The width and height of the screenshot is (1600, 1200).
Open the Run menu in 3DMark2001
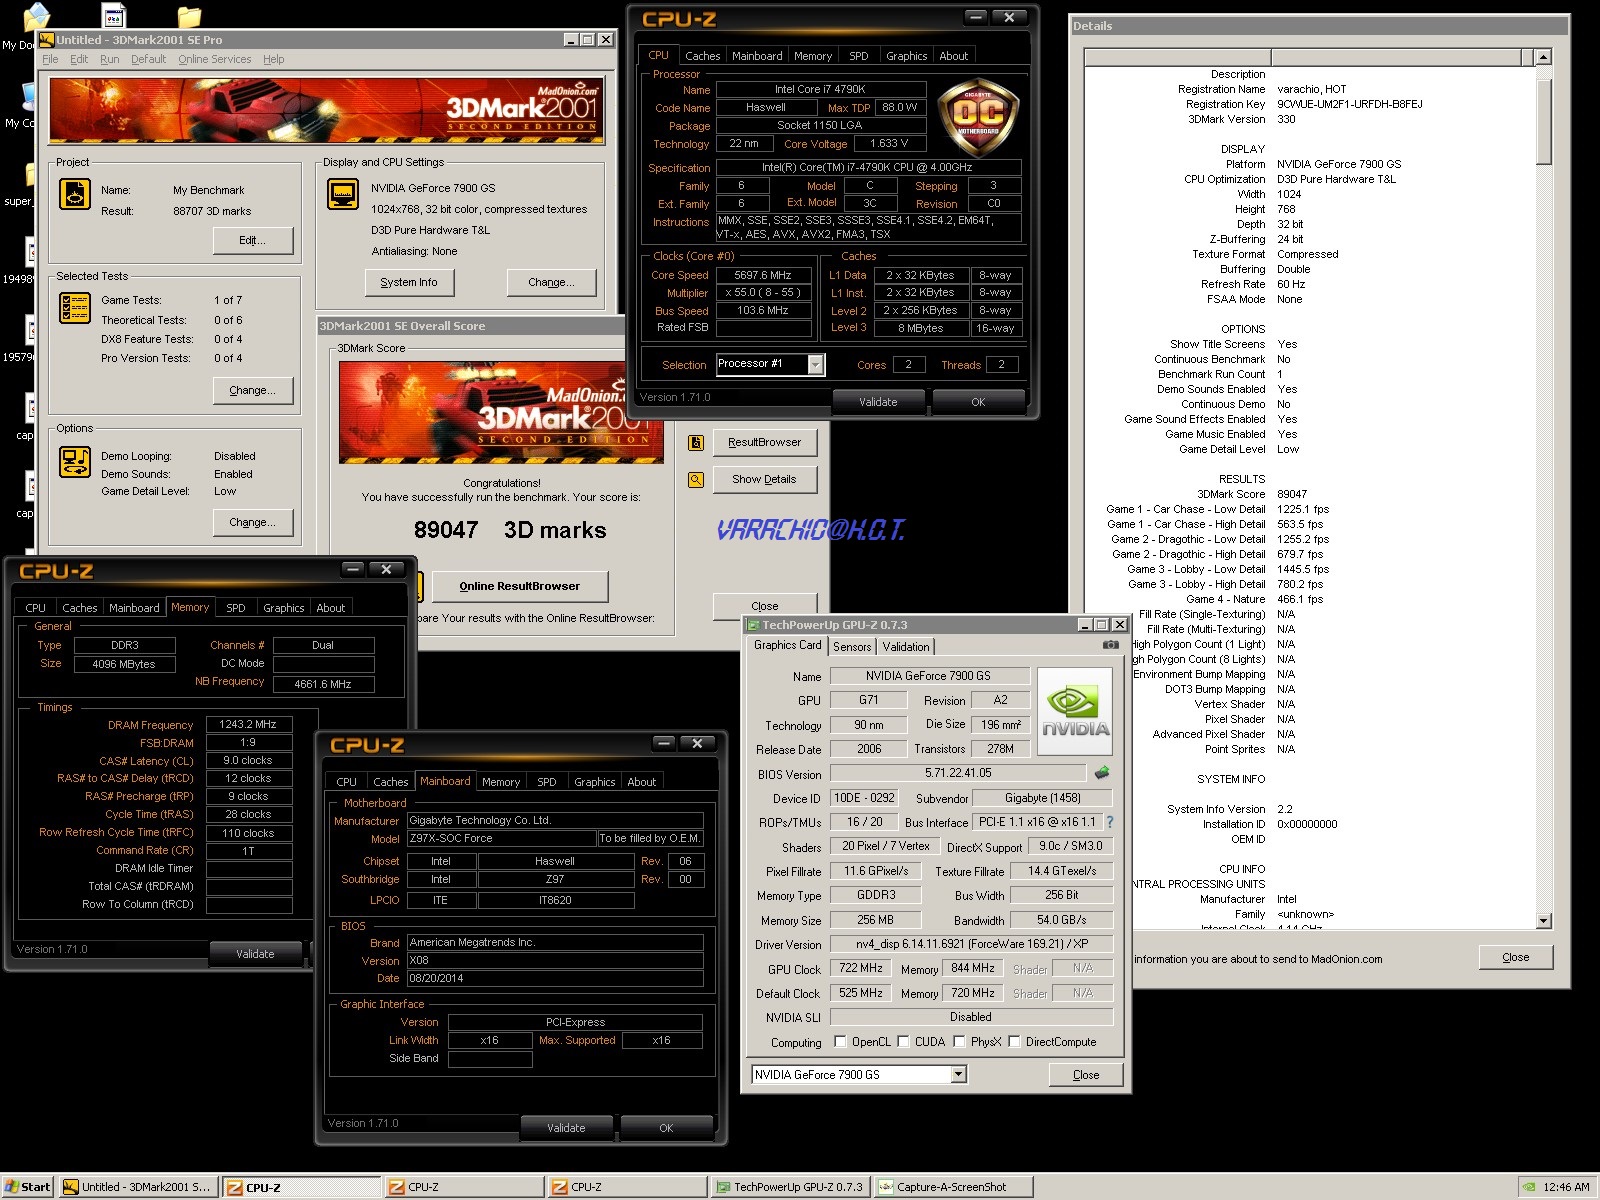pyautogui.click(x=110, y=59)
